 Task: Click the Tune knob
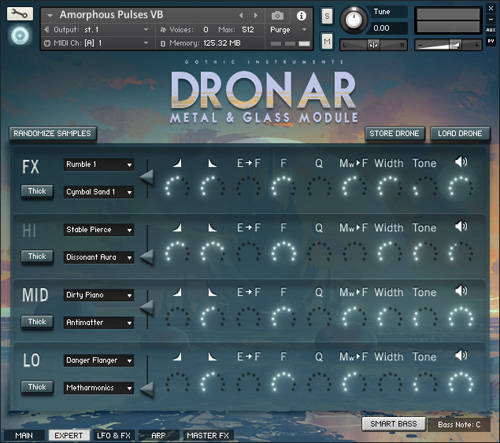pyautogui.click(x=354, y=20)
